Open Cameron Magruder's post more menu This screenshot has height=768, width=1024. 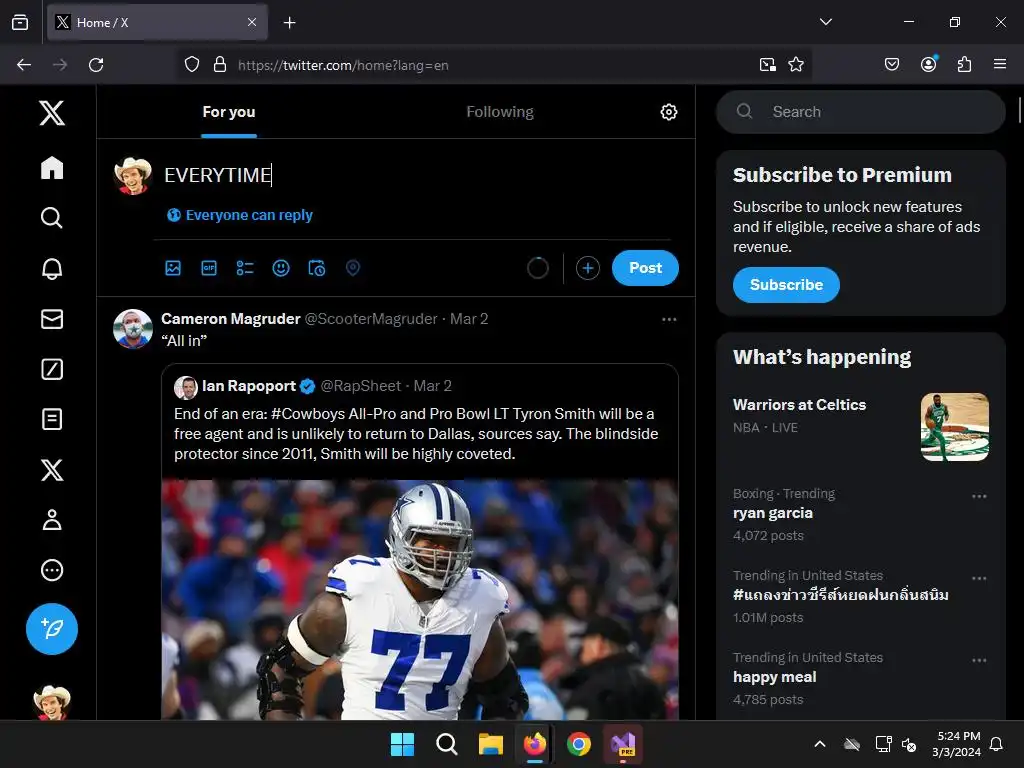[669, 319]
